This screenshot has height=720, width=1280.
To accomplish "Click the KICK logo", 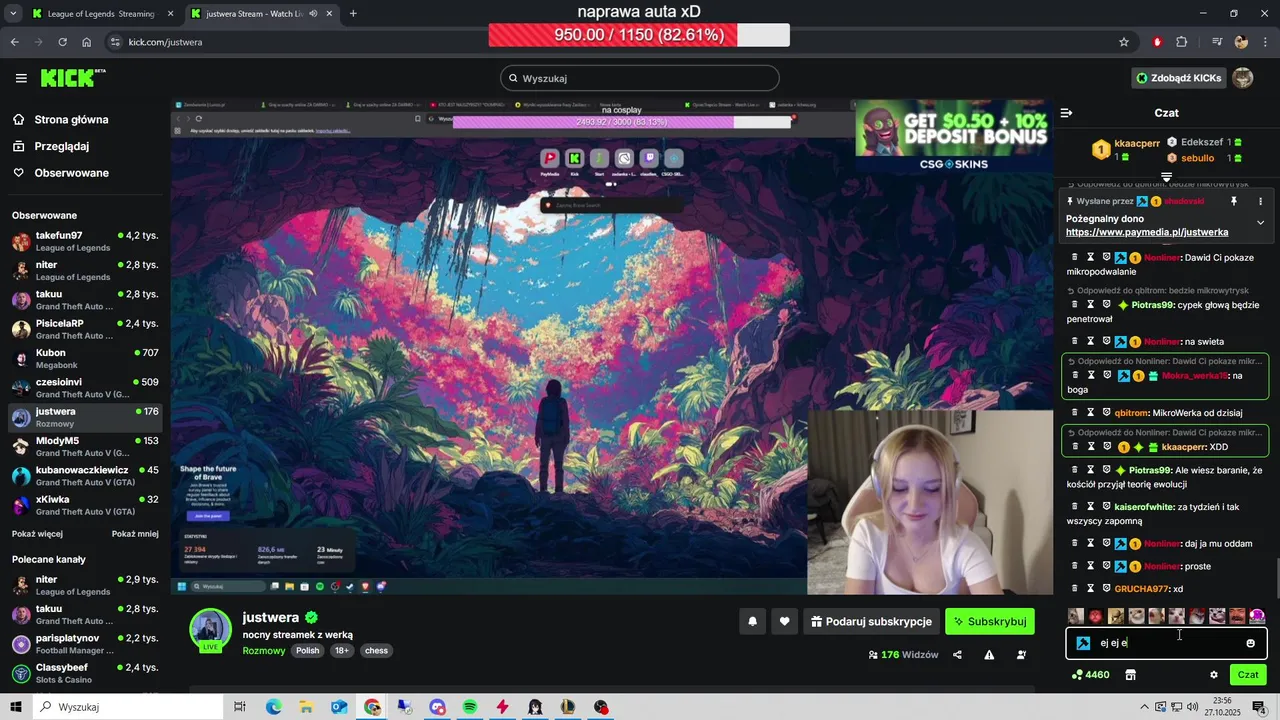I will tap(72, 78).
